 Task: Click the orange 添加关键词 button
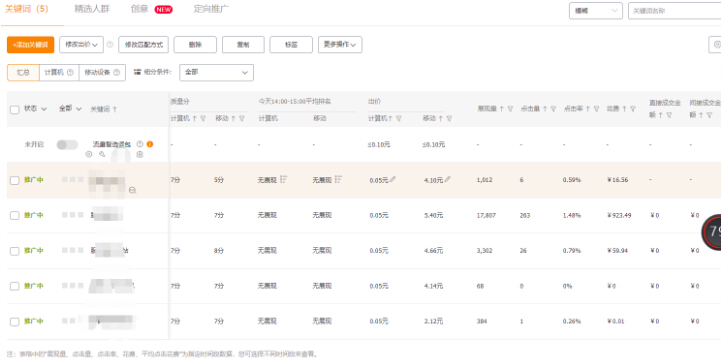click(x=30, y=45)
